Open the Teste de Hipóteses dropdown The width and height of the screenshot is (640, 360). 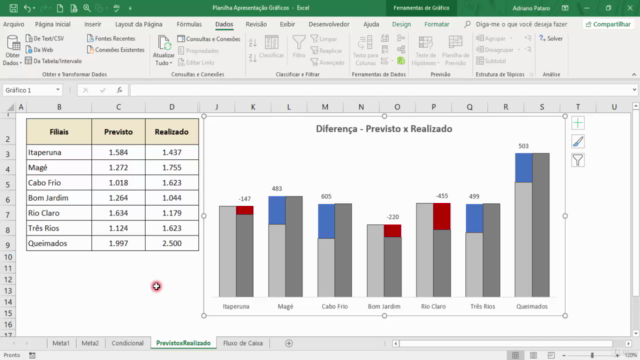pyautogui.click(x=425, y=51)
